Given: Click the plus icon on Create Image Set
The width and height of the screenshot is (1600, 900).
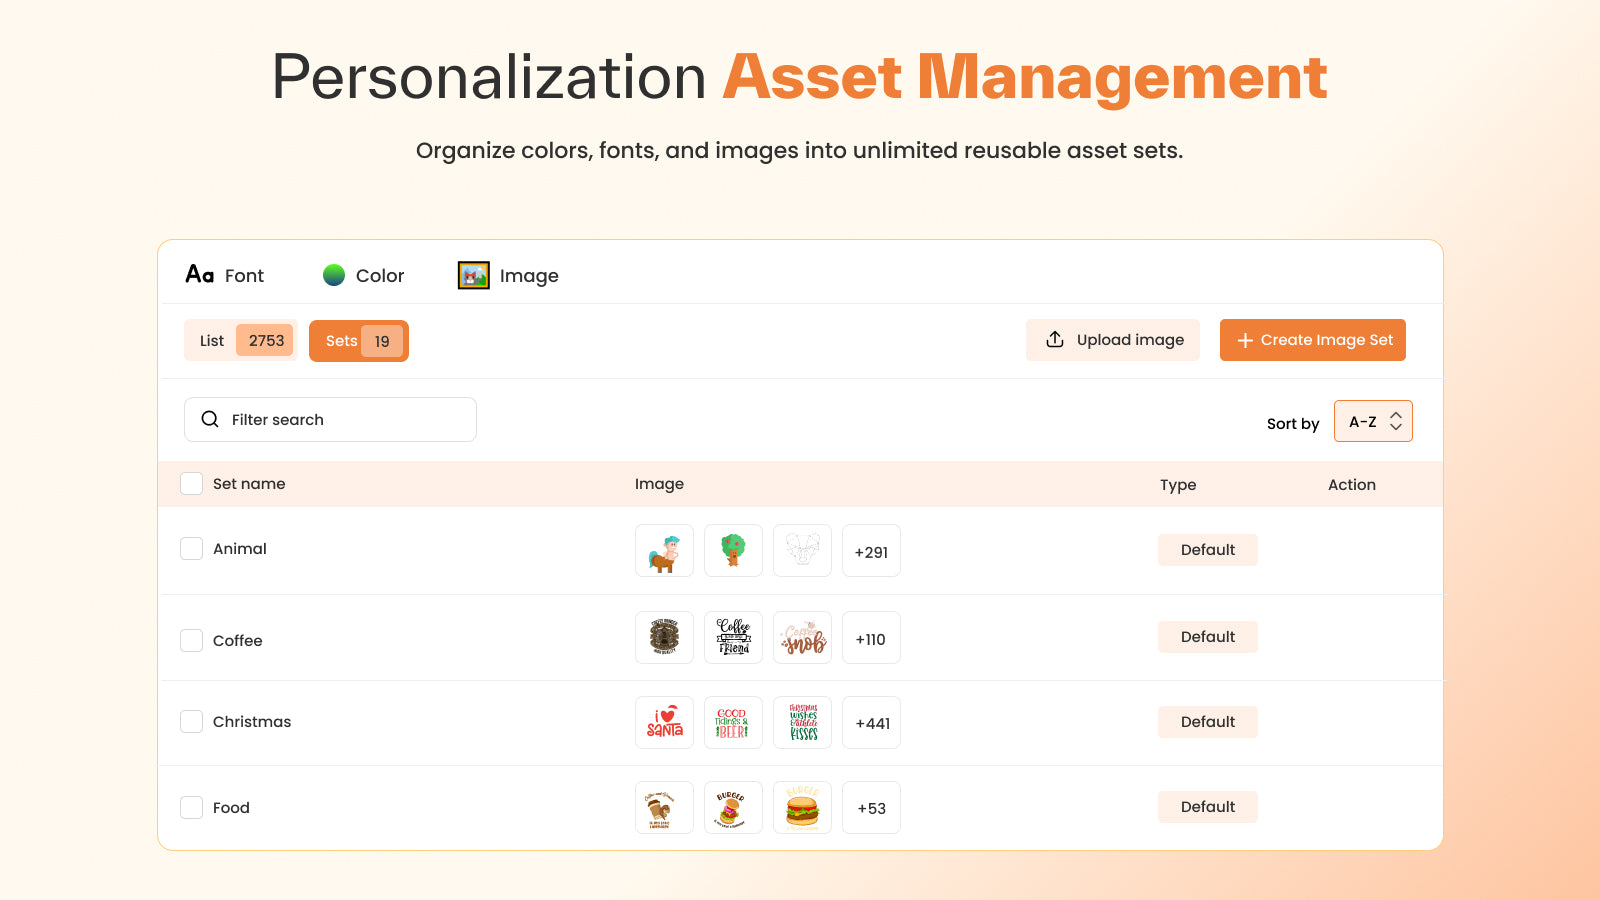Looking at the screenshot, I should [x=1244, y=340].
